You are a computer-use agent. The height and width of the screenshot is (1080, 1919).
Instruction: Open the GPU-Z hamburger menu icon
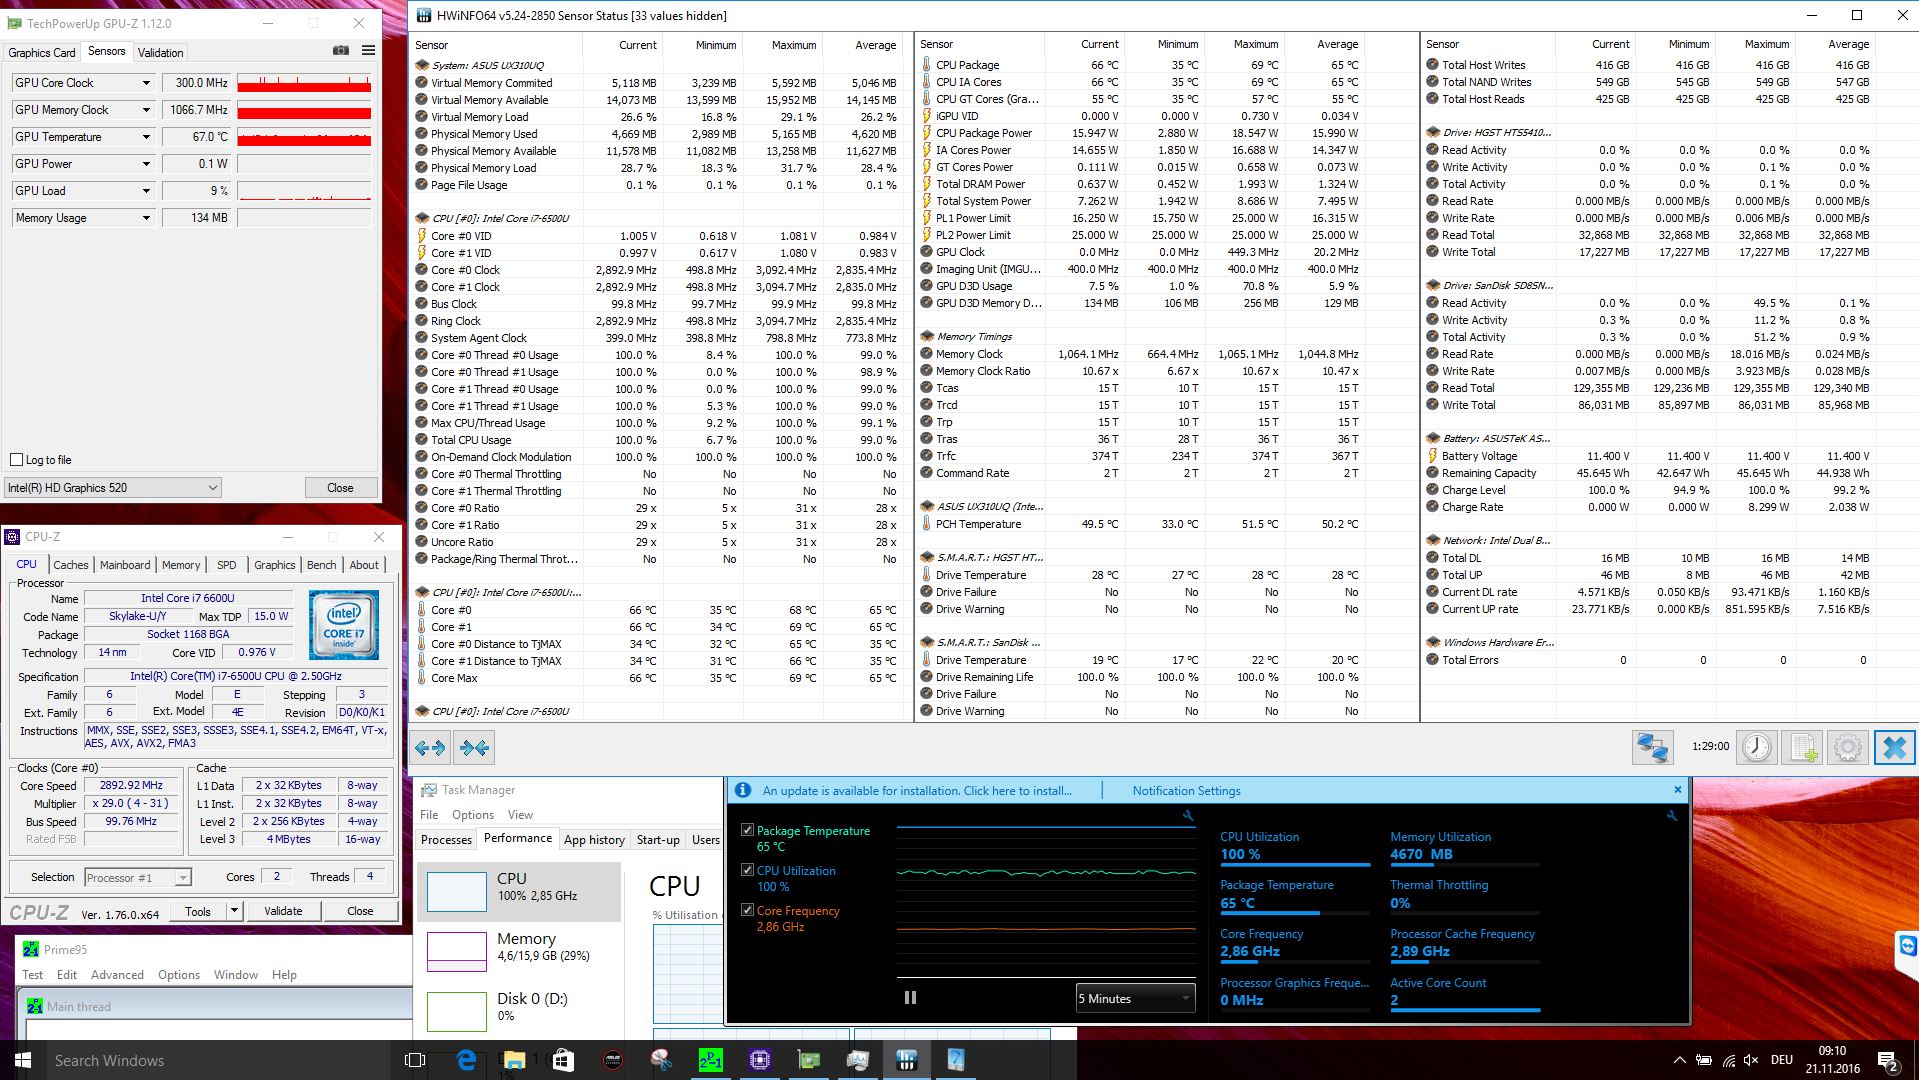[x=368, y=51]
